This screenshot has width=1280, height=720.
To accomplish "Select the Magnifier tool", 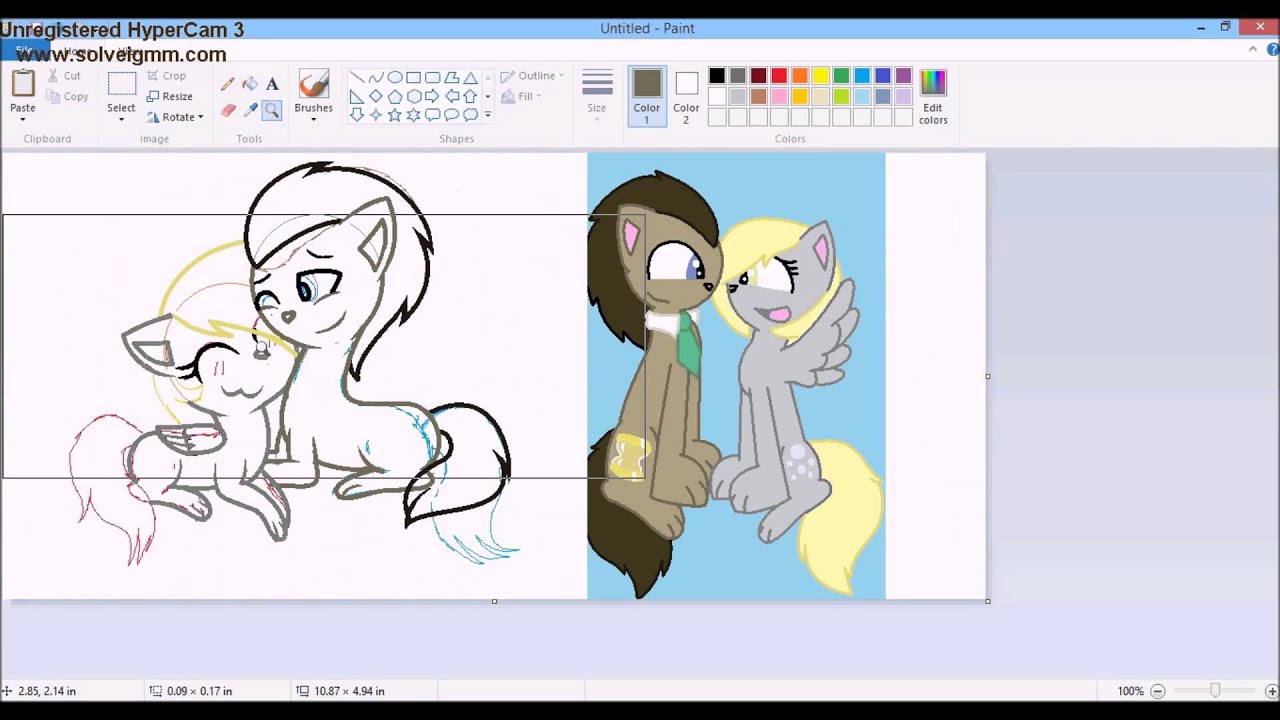I will (272, 110).
